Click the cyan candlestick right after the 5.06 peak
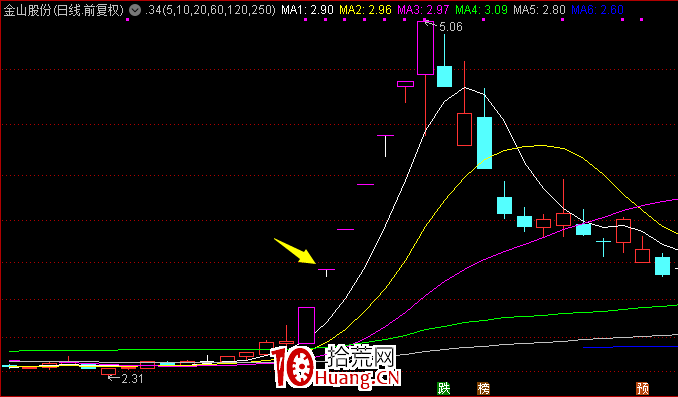678x397 pixels. pyautogui.click(x=445, y=76)
